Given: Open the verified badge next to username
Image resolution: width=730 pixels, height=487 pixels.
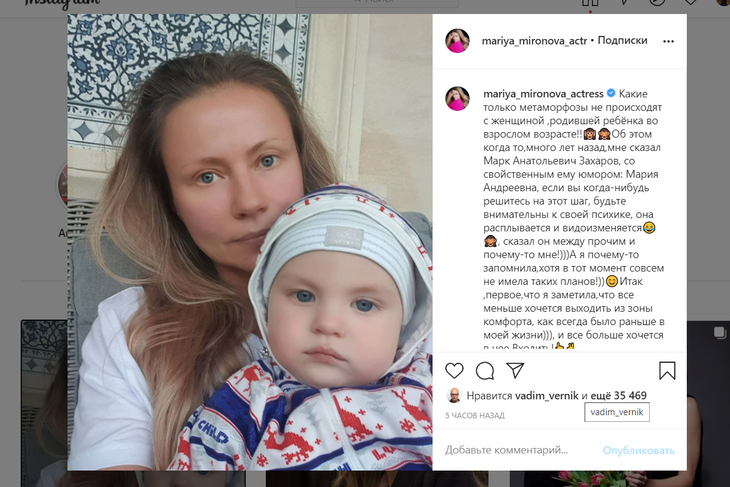Looking at the screenshot, I should (x=611, y=93).
